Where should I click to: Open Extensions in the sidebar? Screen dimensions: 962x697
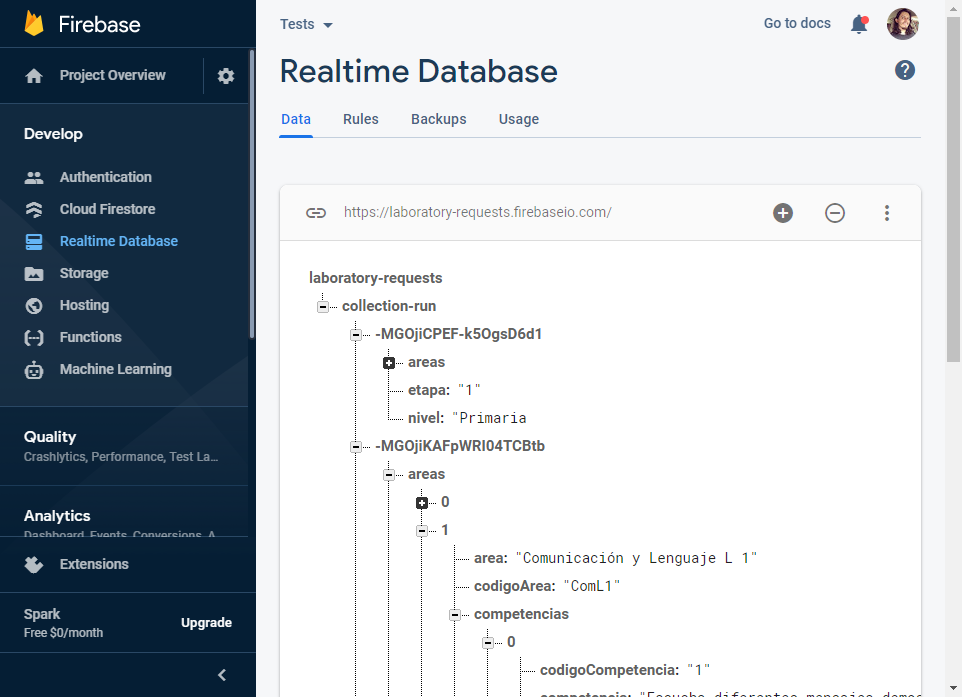point(94,564)
